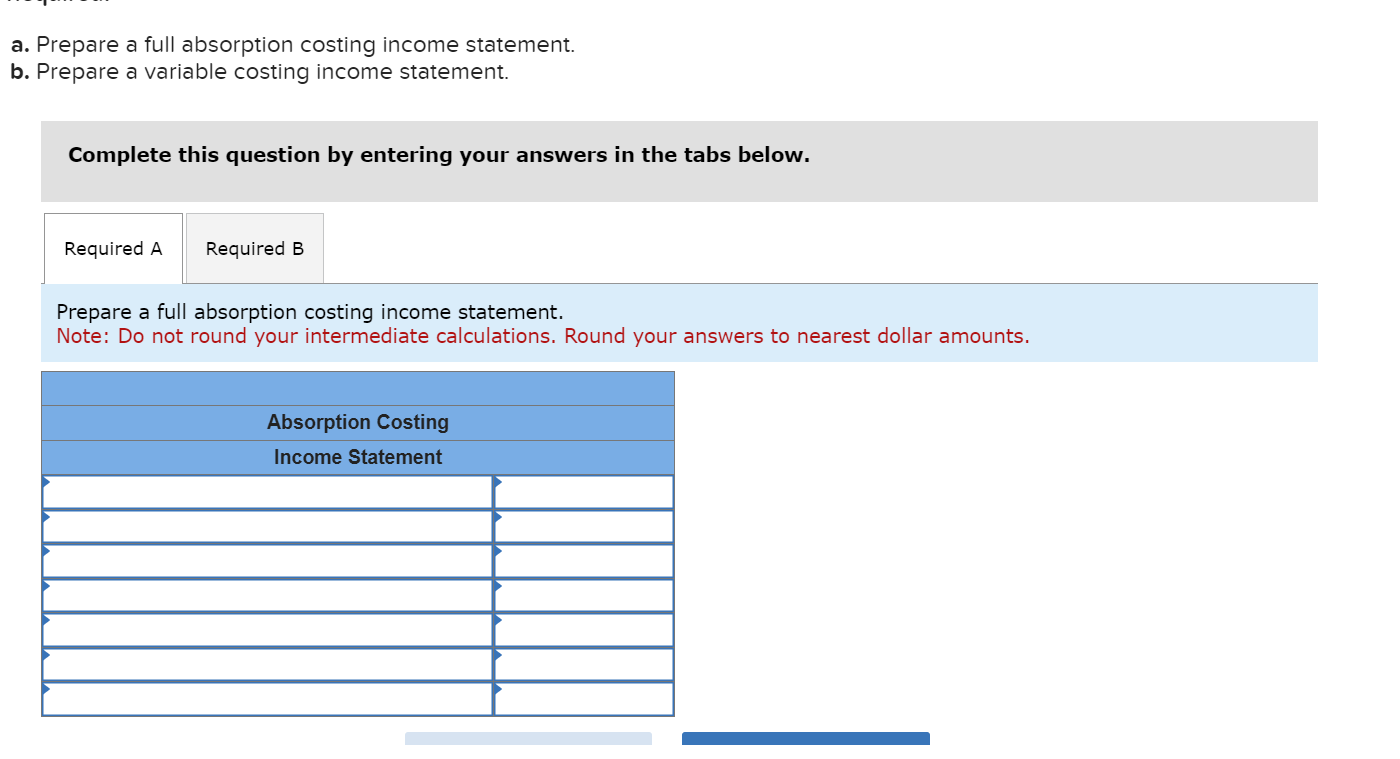Select the Required A tab
The image size is (1400, 759).
point(112,248)
